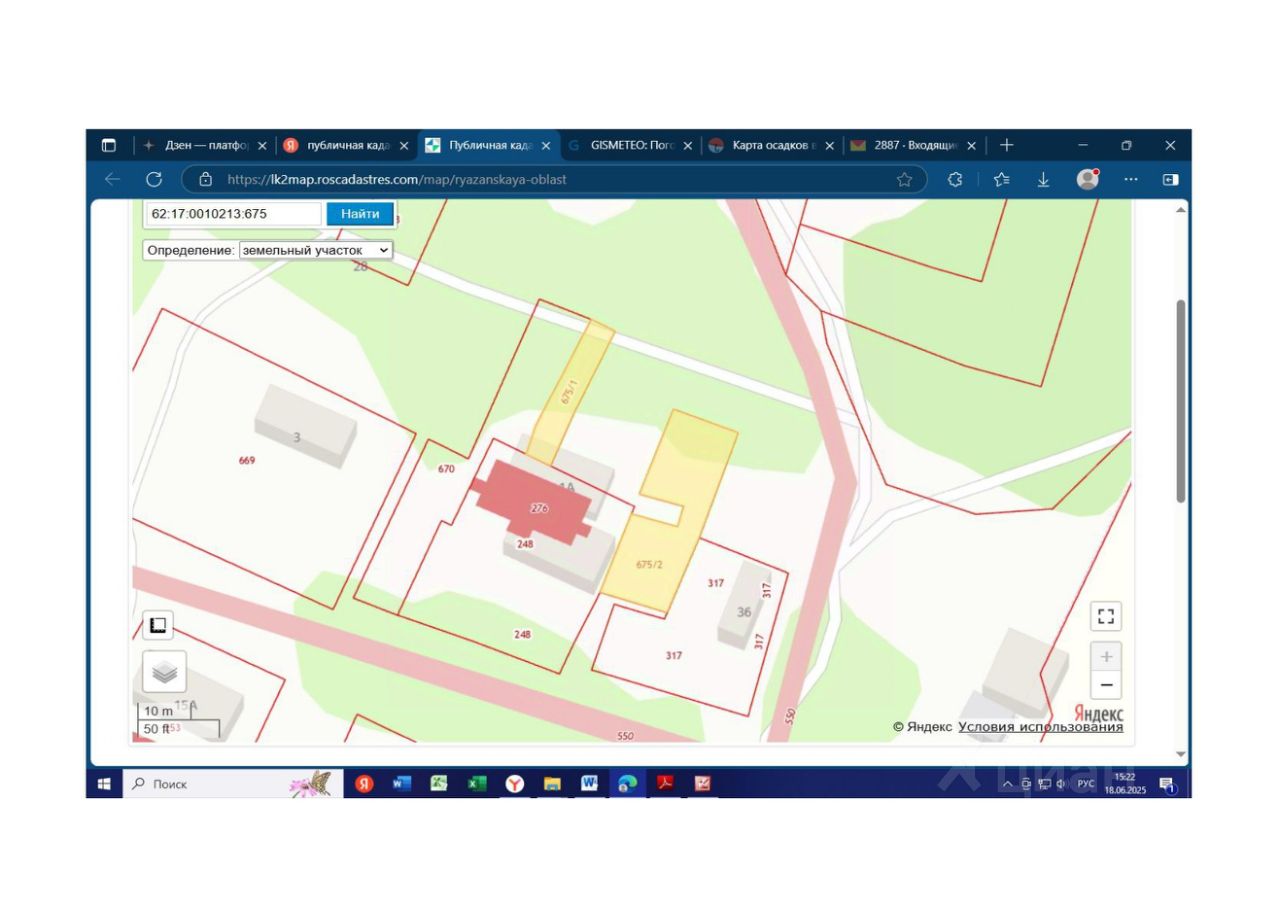This screenshot has width=1280, height=905.
Task: Open File Explorer from the taskbar
Action: coord(552,784)
